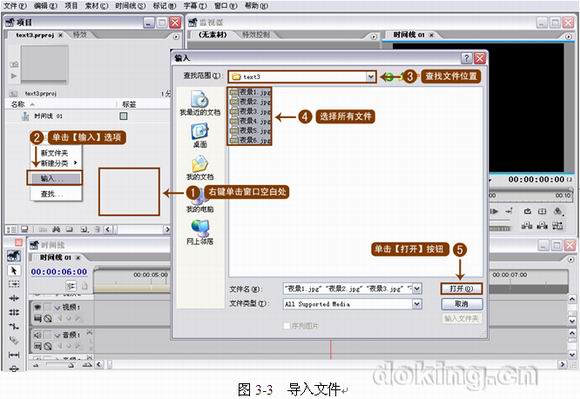This screenshot has height=399, width=580.
Task: Click the Extract icon in program monitor
Action: tap(542, 225)
